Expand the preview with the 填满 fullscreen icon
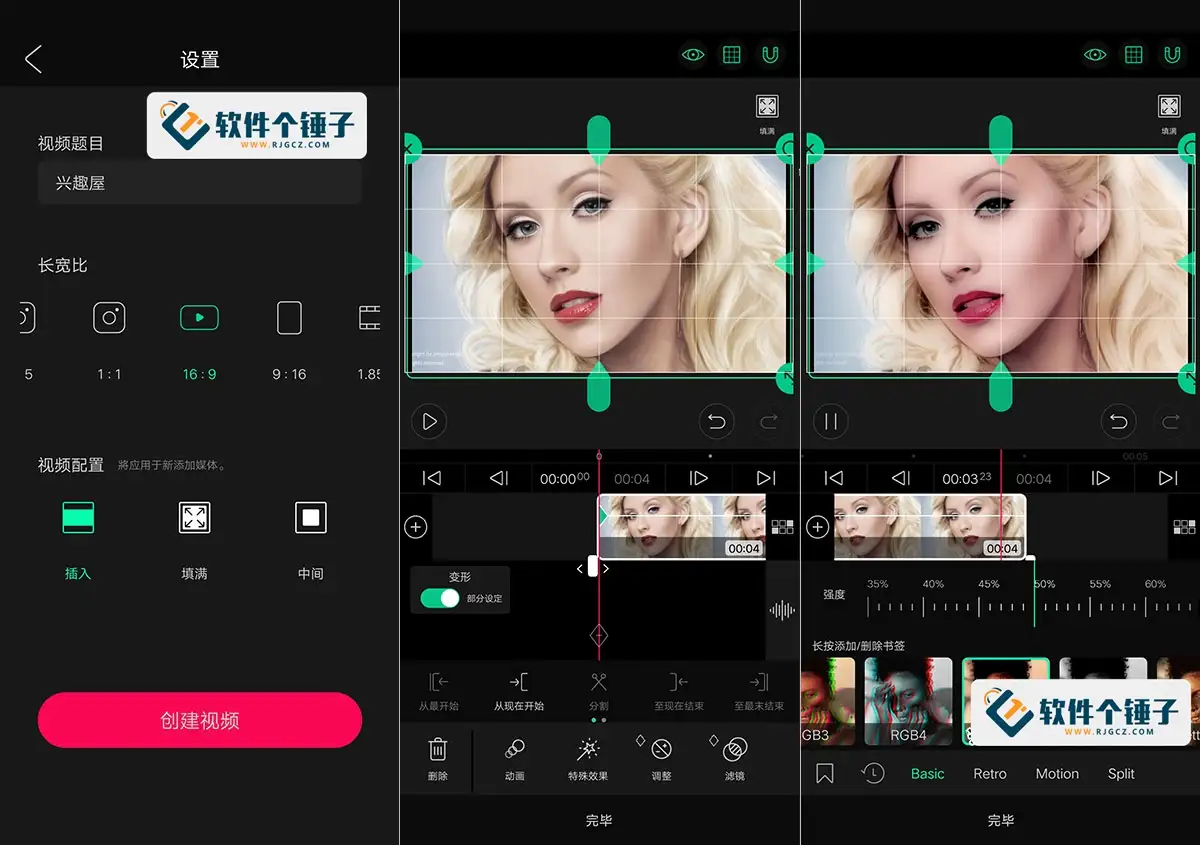 [767, 105]
